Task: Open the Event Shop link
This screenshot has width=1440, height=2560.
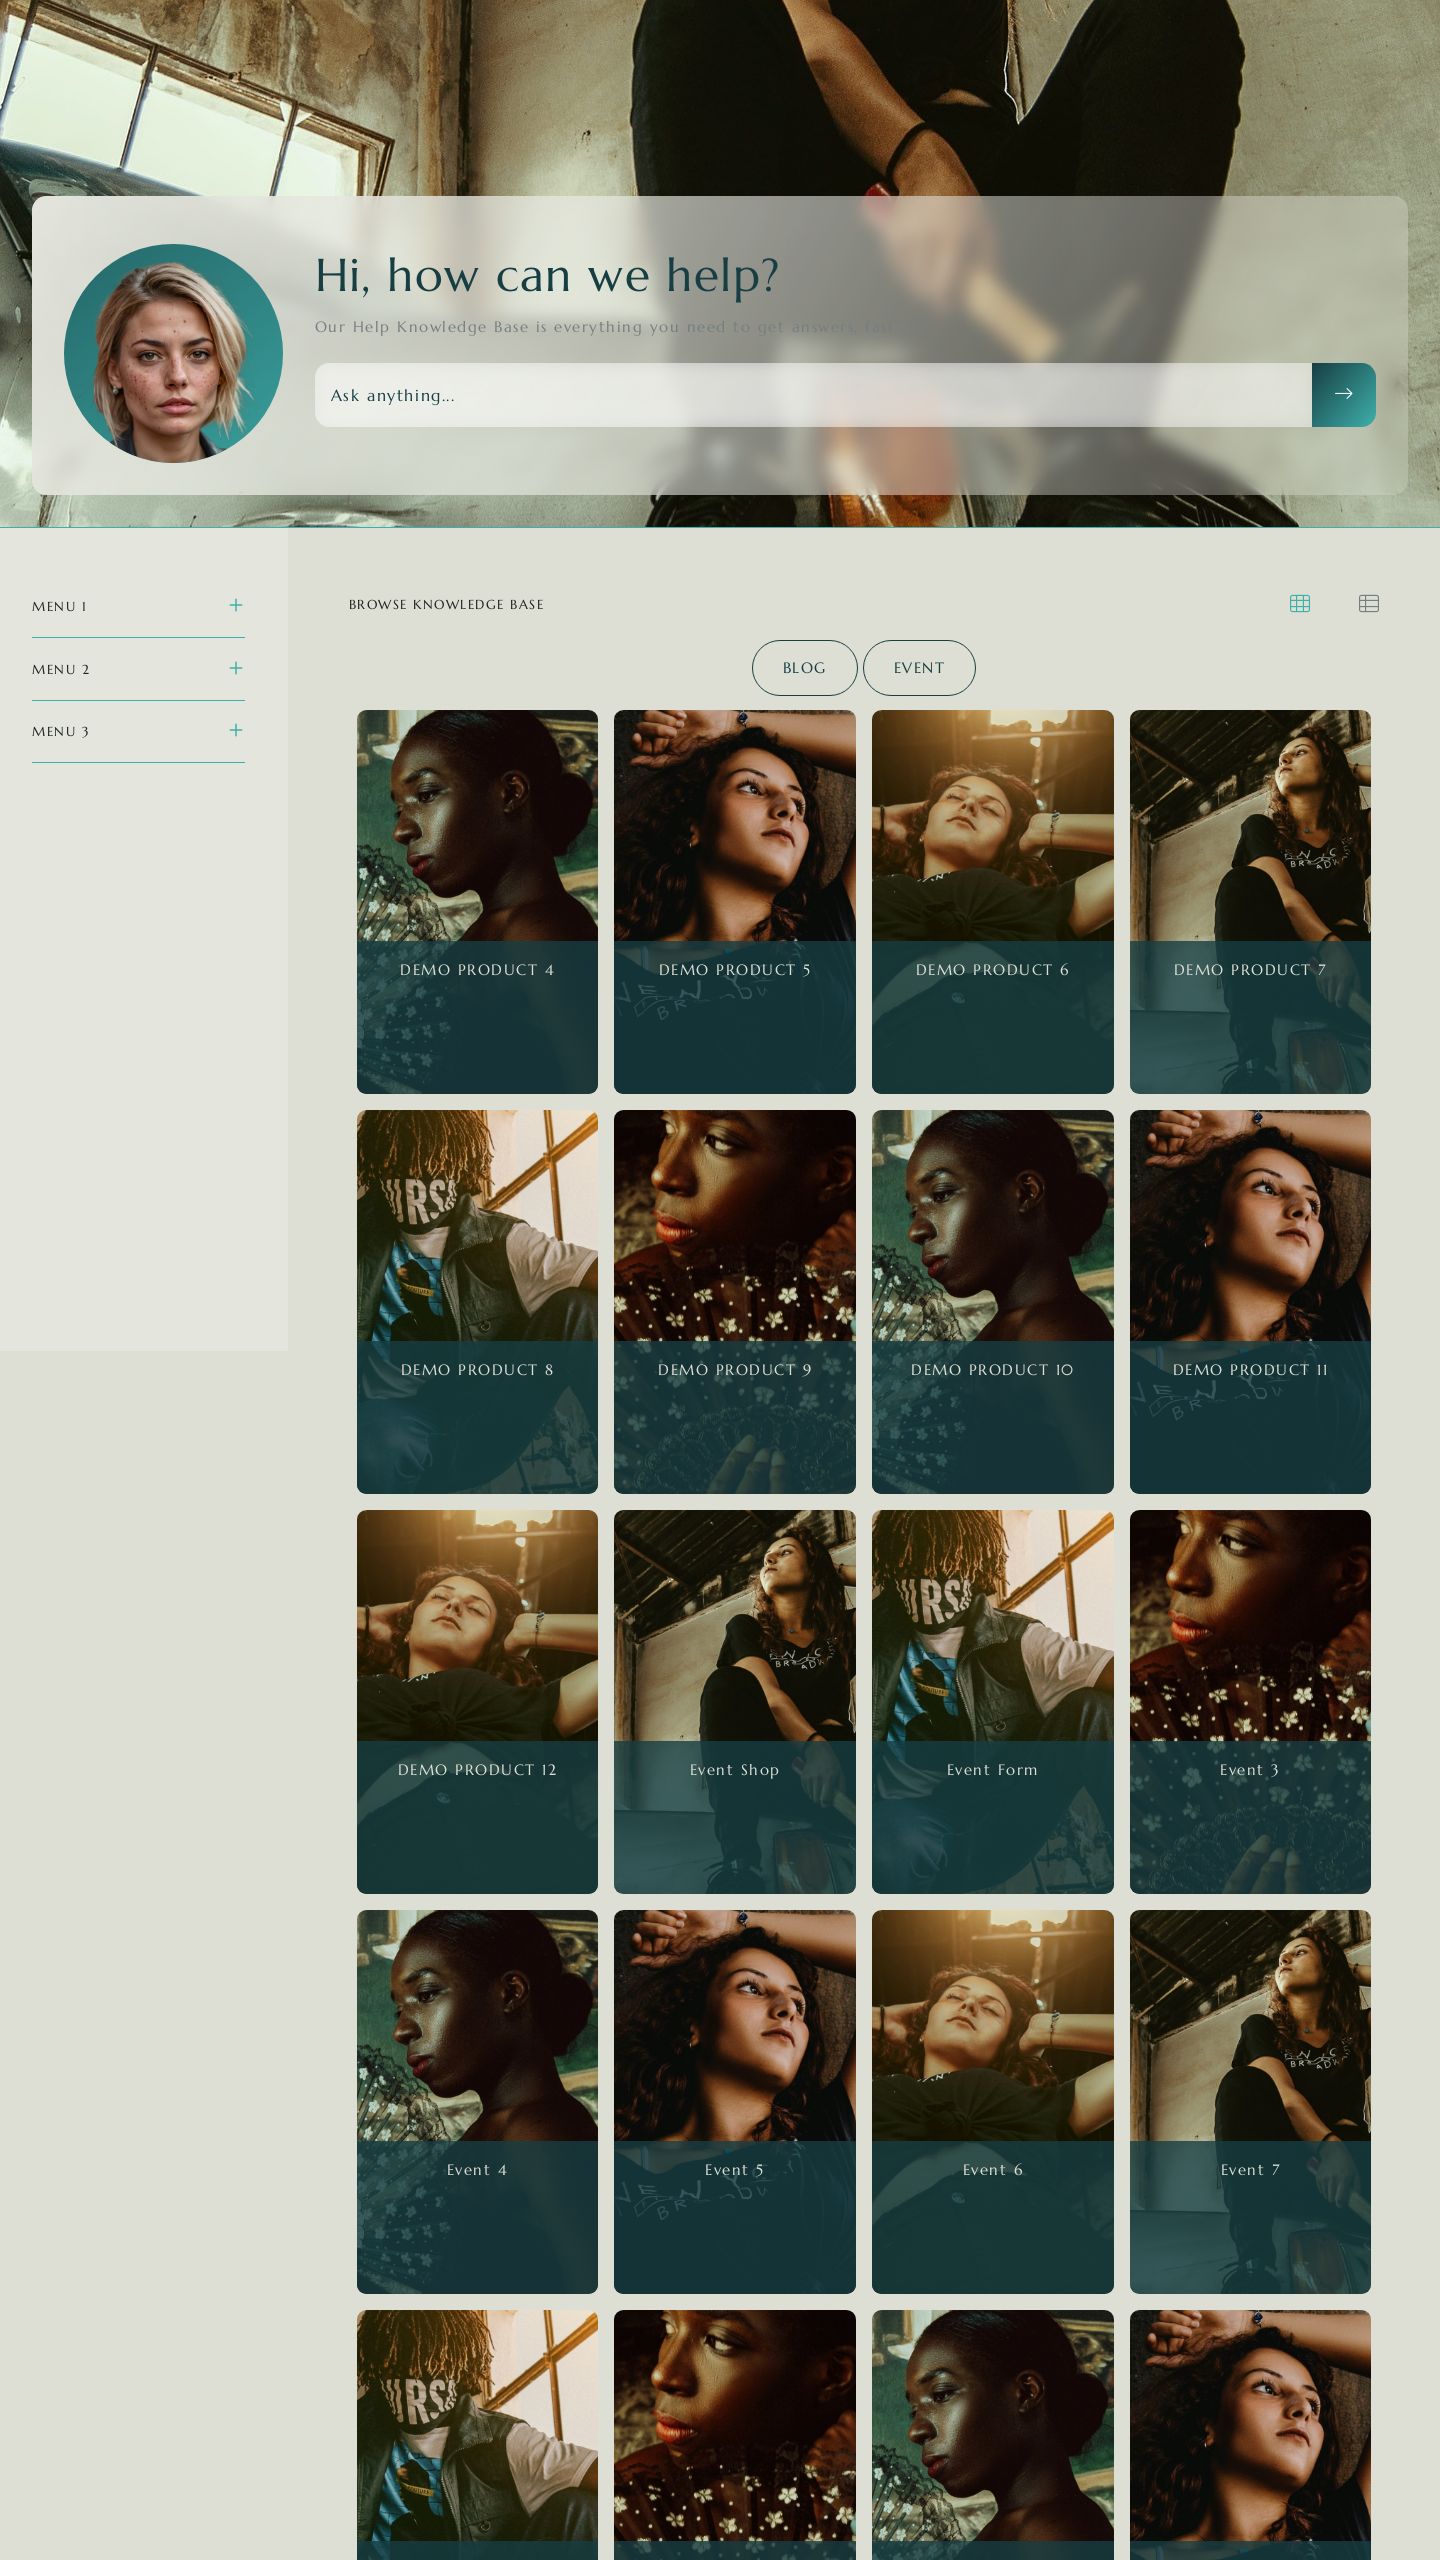Action: coord(734,1769)
